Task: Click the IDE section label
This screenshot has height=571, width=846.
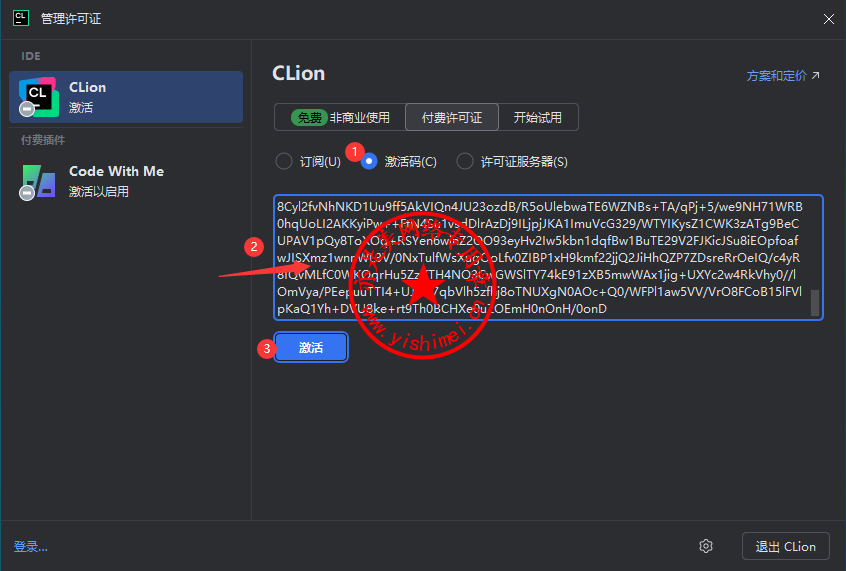Action: (x=31, y=56)
